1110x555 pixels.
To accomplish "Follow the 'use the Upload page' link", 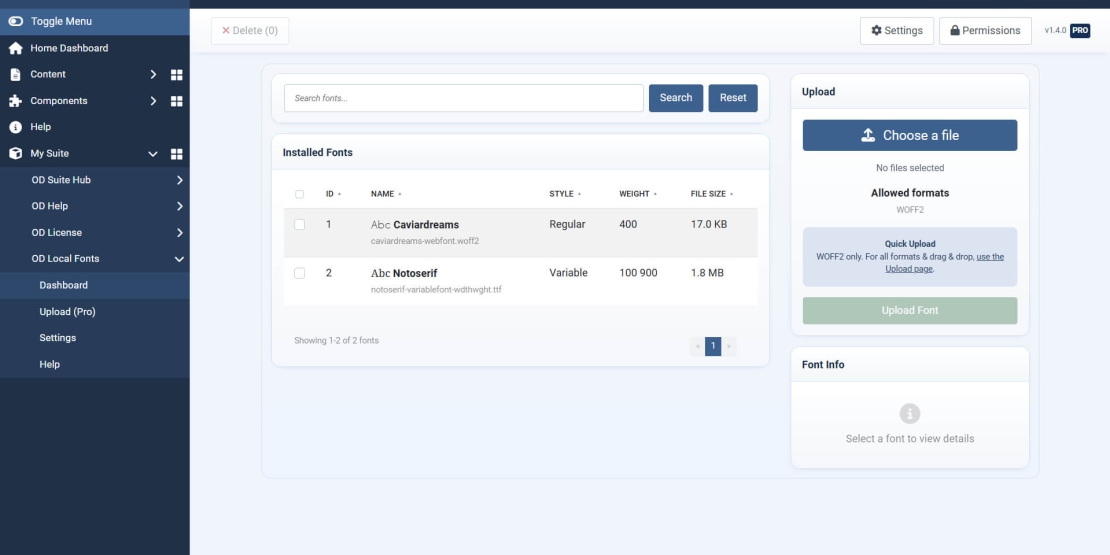I will click(x=944, y=263).
